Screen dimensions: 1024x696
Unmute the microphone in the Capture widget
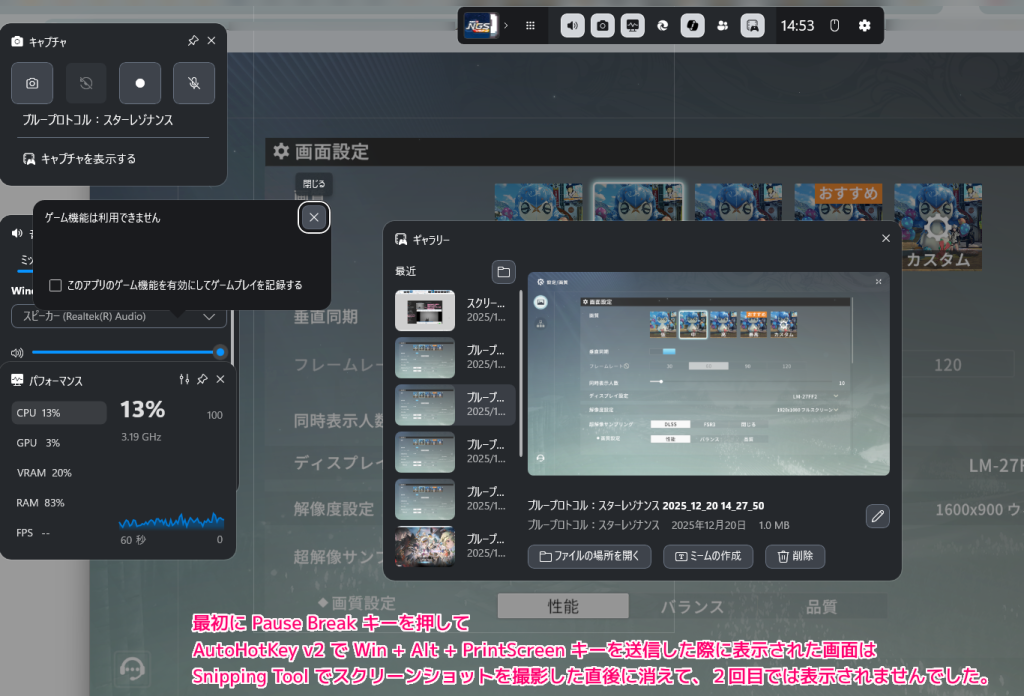(x=193, y=83)
